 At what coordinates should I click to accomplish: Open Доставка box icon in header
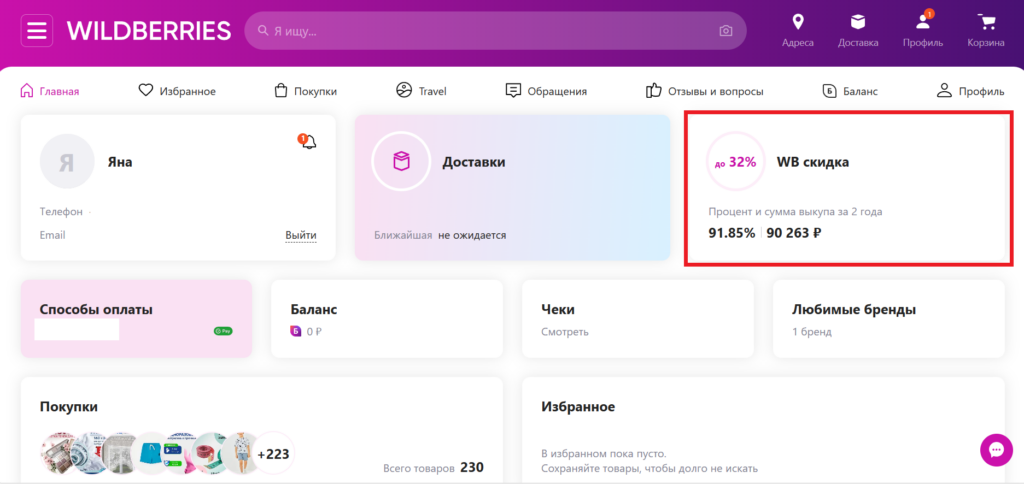coord(857,23)
